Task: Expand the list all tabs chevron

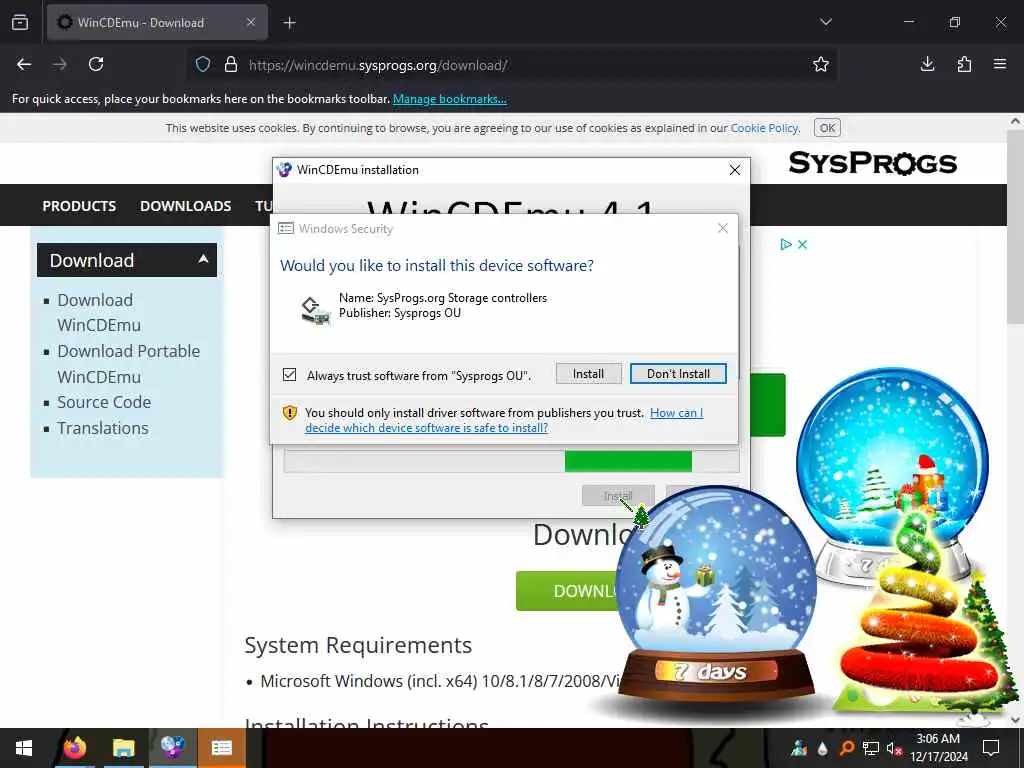Action: click(825, 22)
